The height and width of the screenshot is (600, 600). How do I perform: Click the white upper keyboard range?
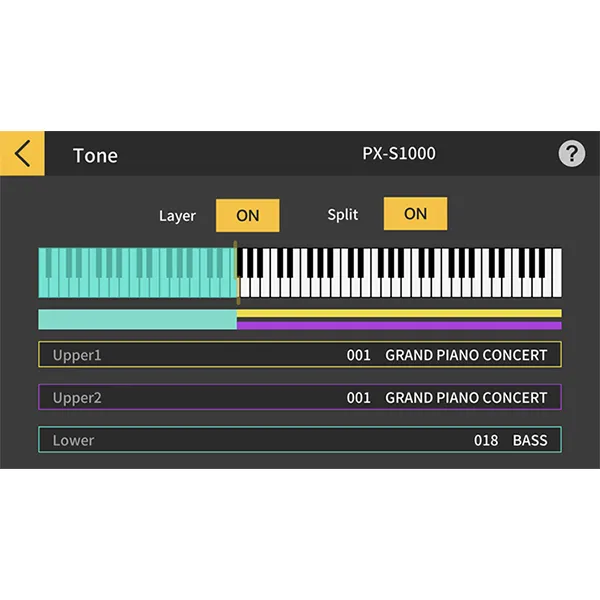[x=400, y=273]
